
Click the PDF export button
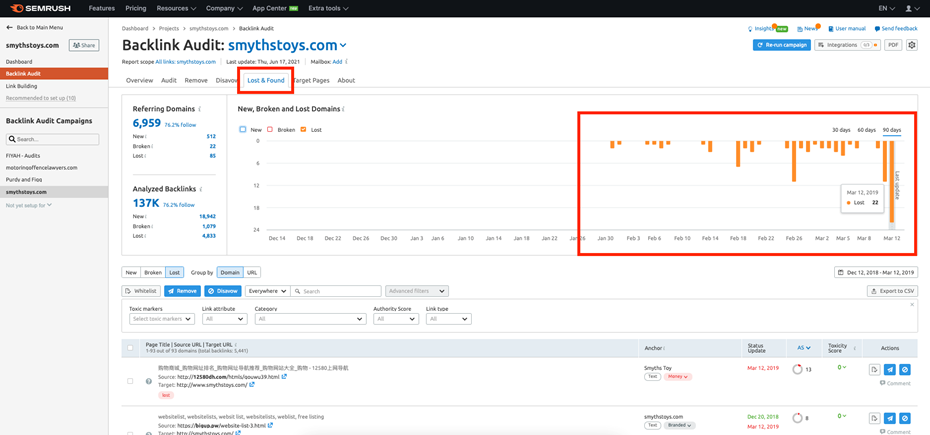(x=893, y=45)
